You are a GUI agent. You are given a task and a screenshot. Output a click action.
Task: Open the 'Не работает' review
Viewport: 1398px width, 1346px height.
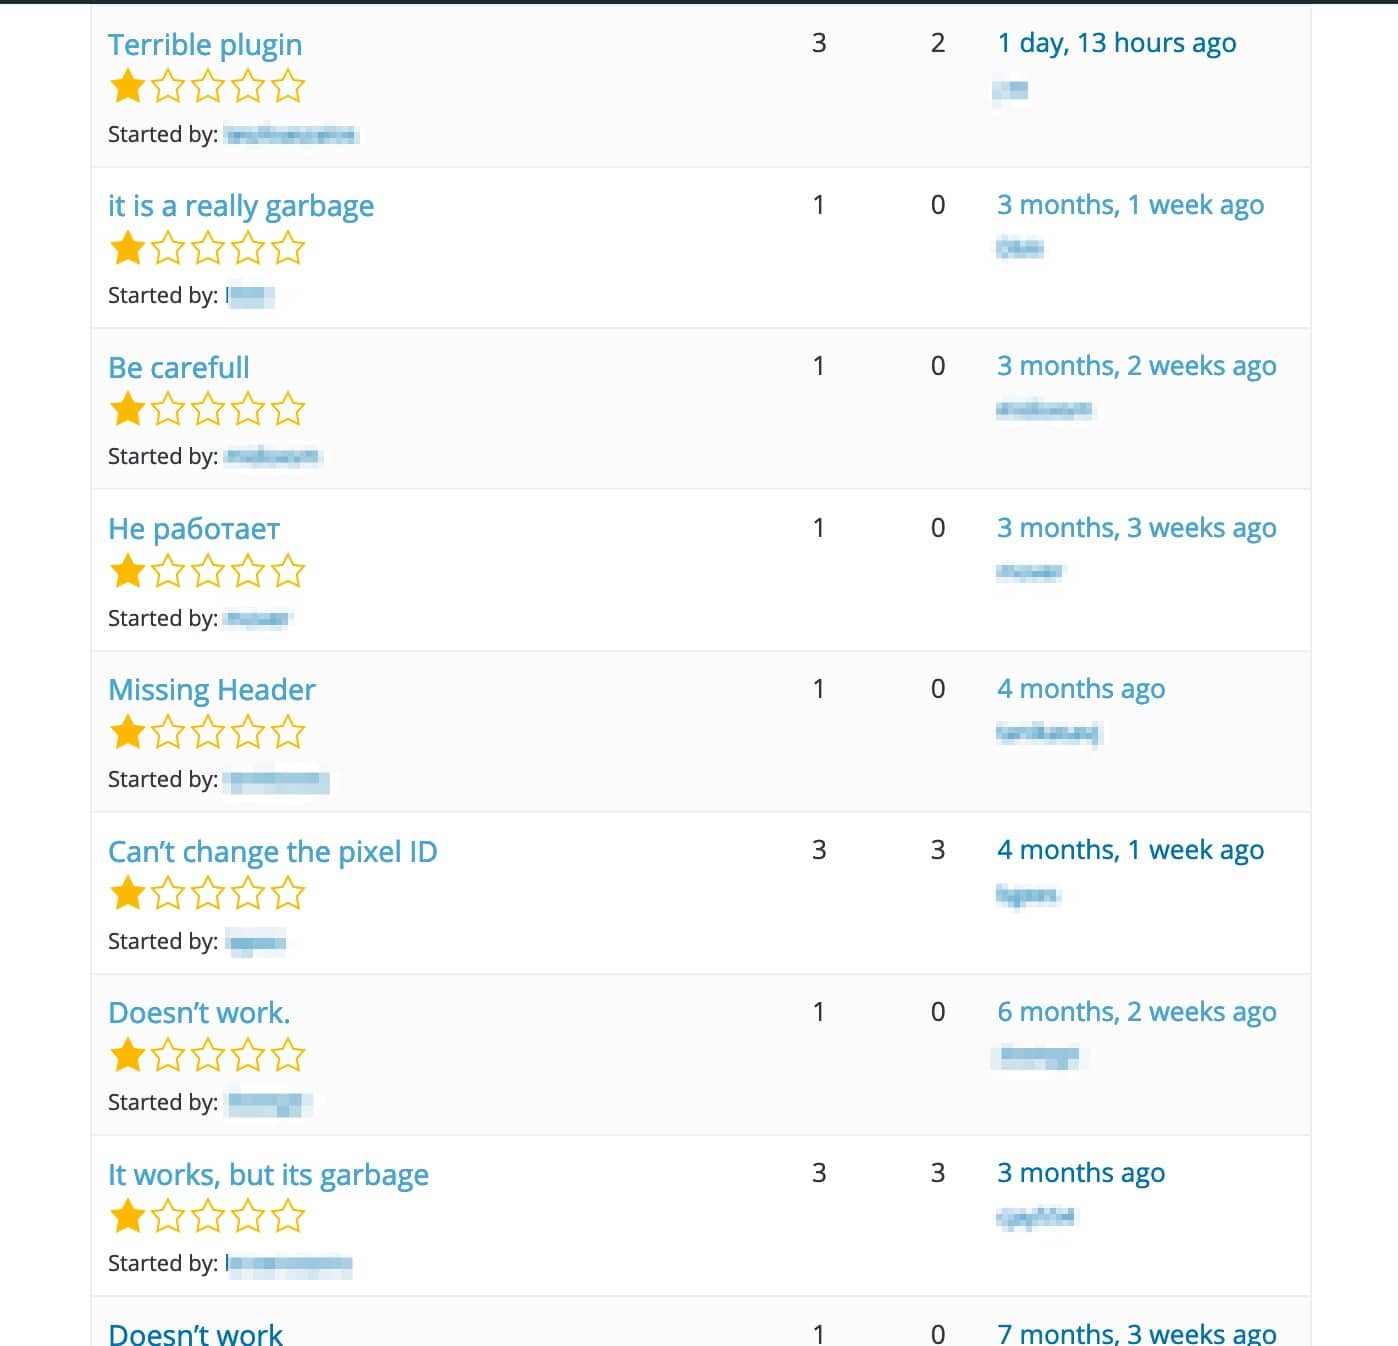point(194,529)
